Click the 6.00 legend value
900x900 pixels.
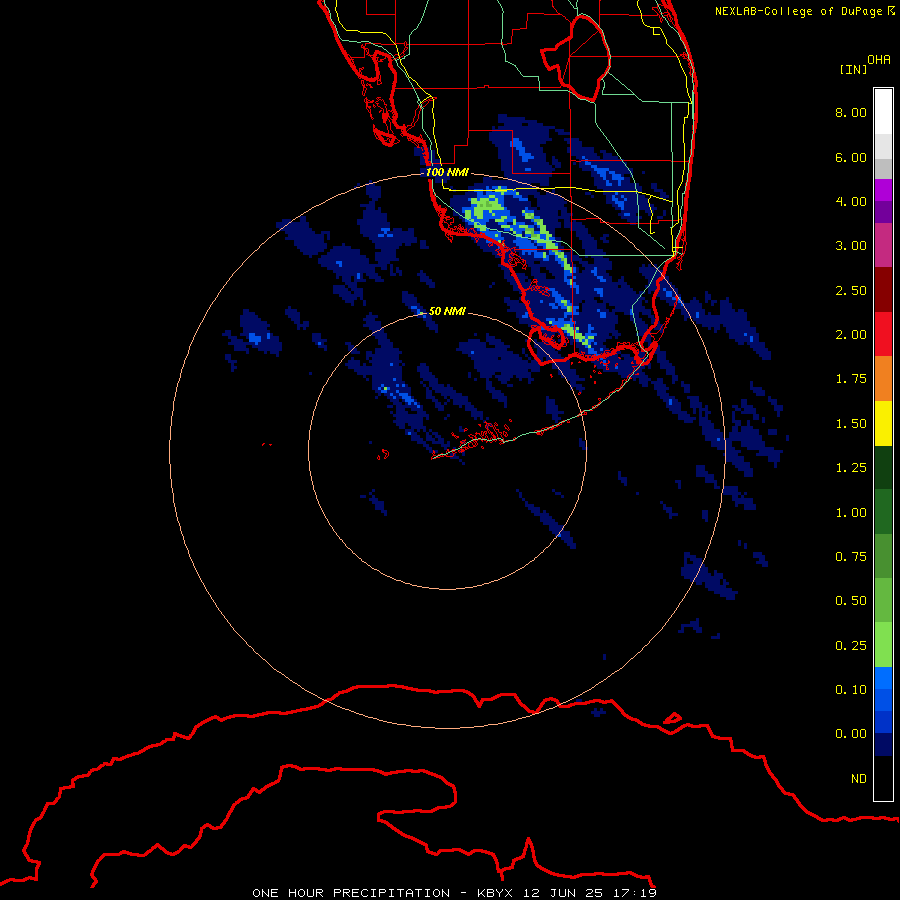point(851,157)
